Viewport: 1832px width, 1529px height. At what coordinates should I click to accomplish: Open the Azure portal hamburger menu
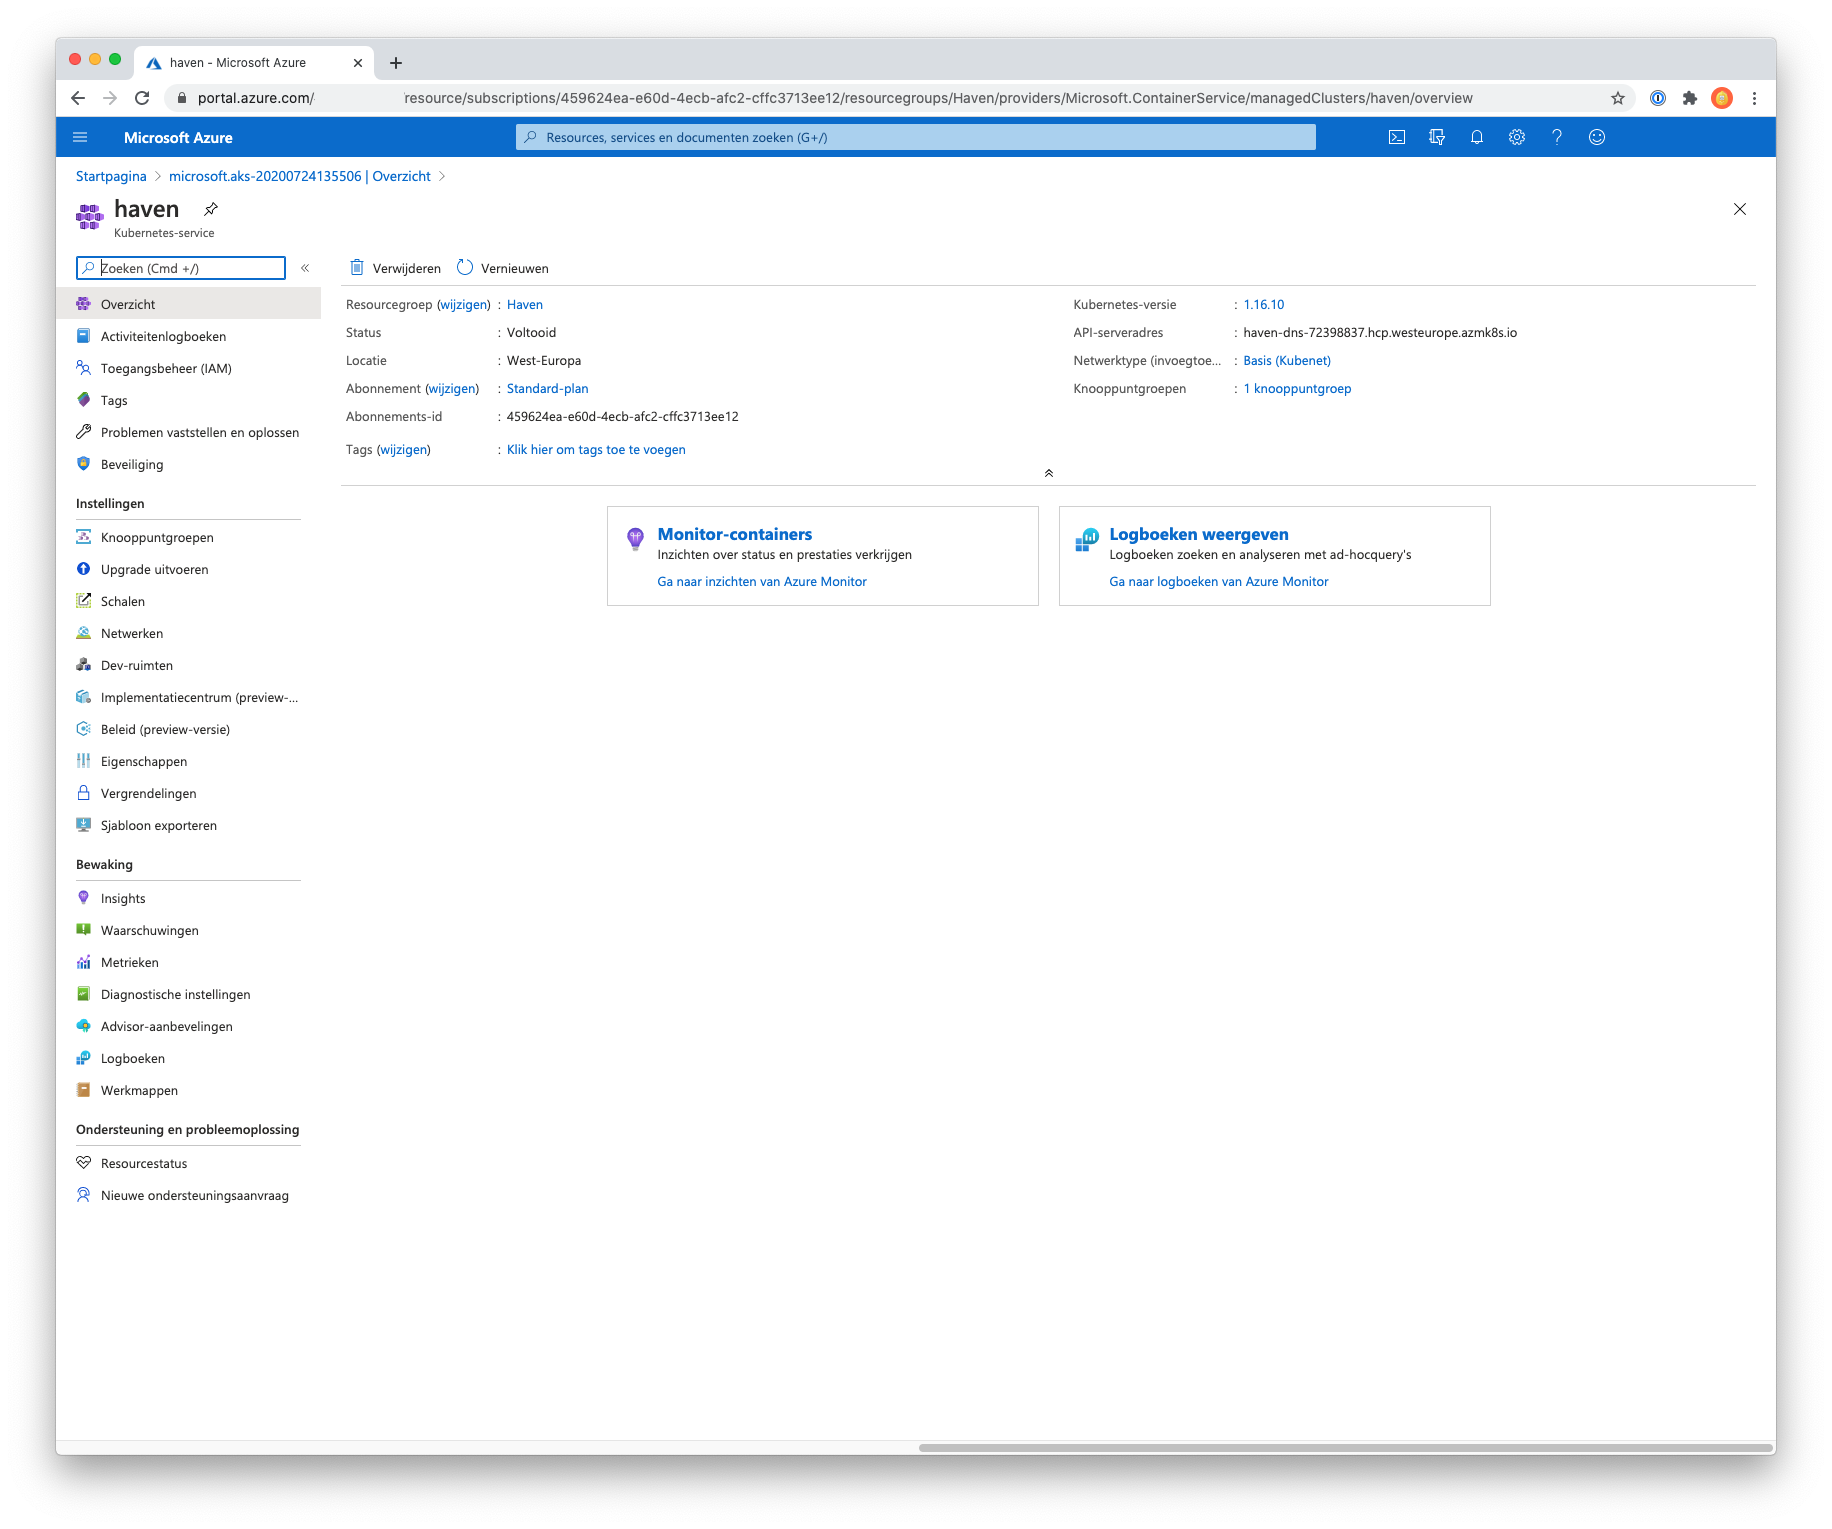[x=80, y=137]
